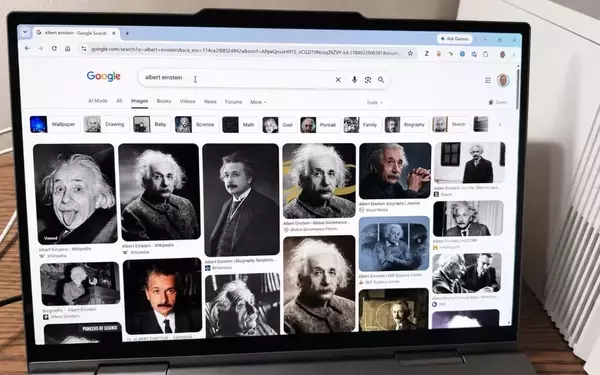View site information icon in address bar
The width and height of the screenshot is (600, 375).
pyautogui.click(x=84, y=49)
